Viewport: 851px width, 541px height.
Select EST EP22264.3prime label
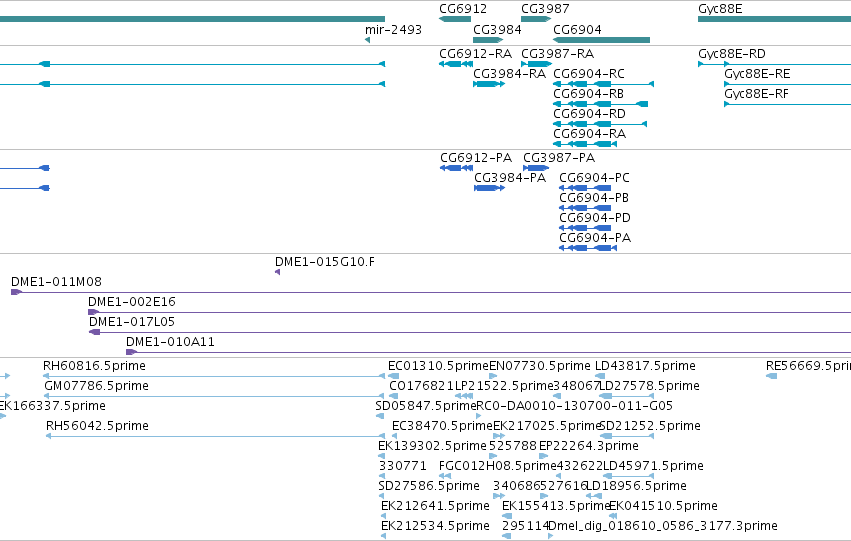589,447
